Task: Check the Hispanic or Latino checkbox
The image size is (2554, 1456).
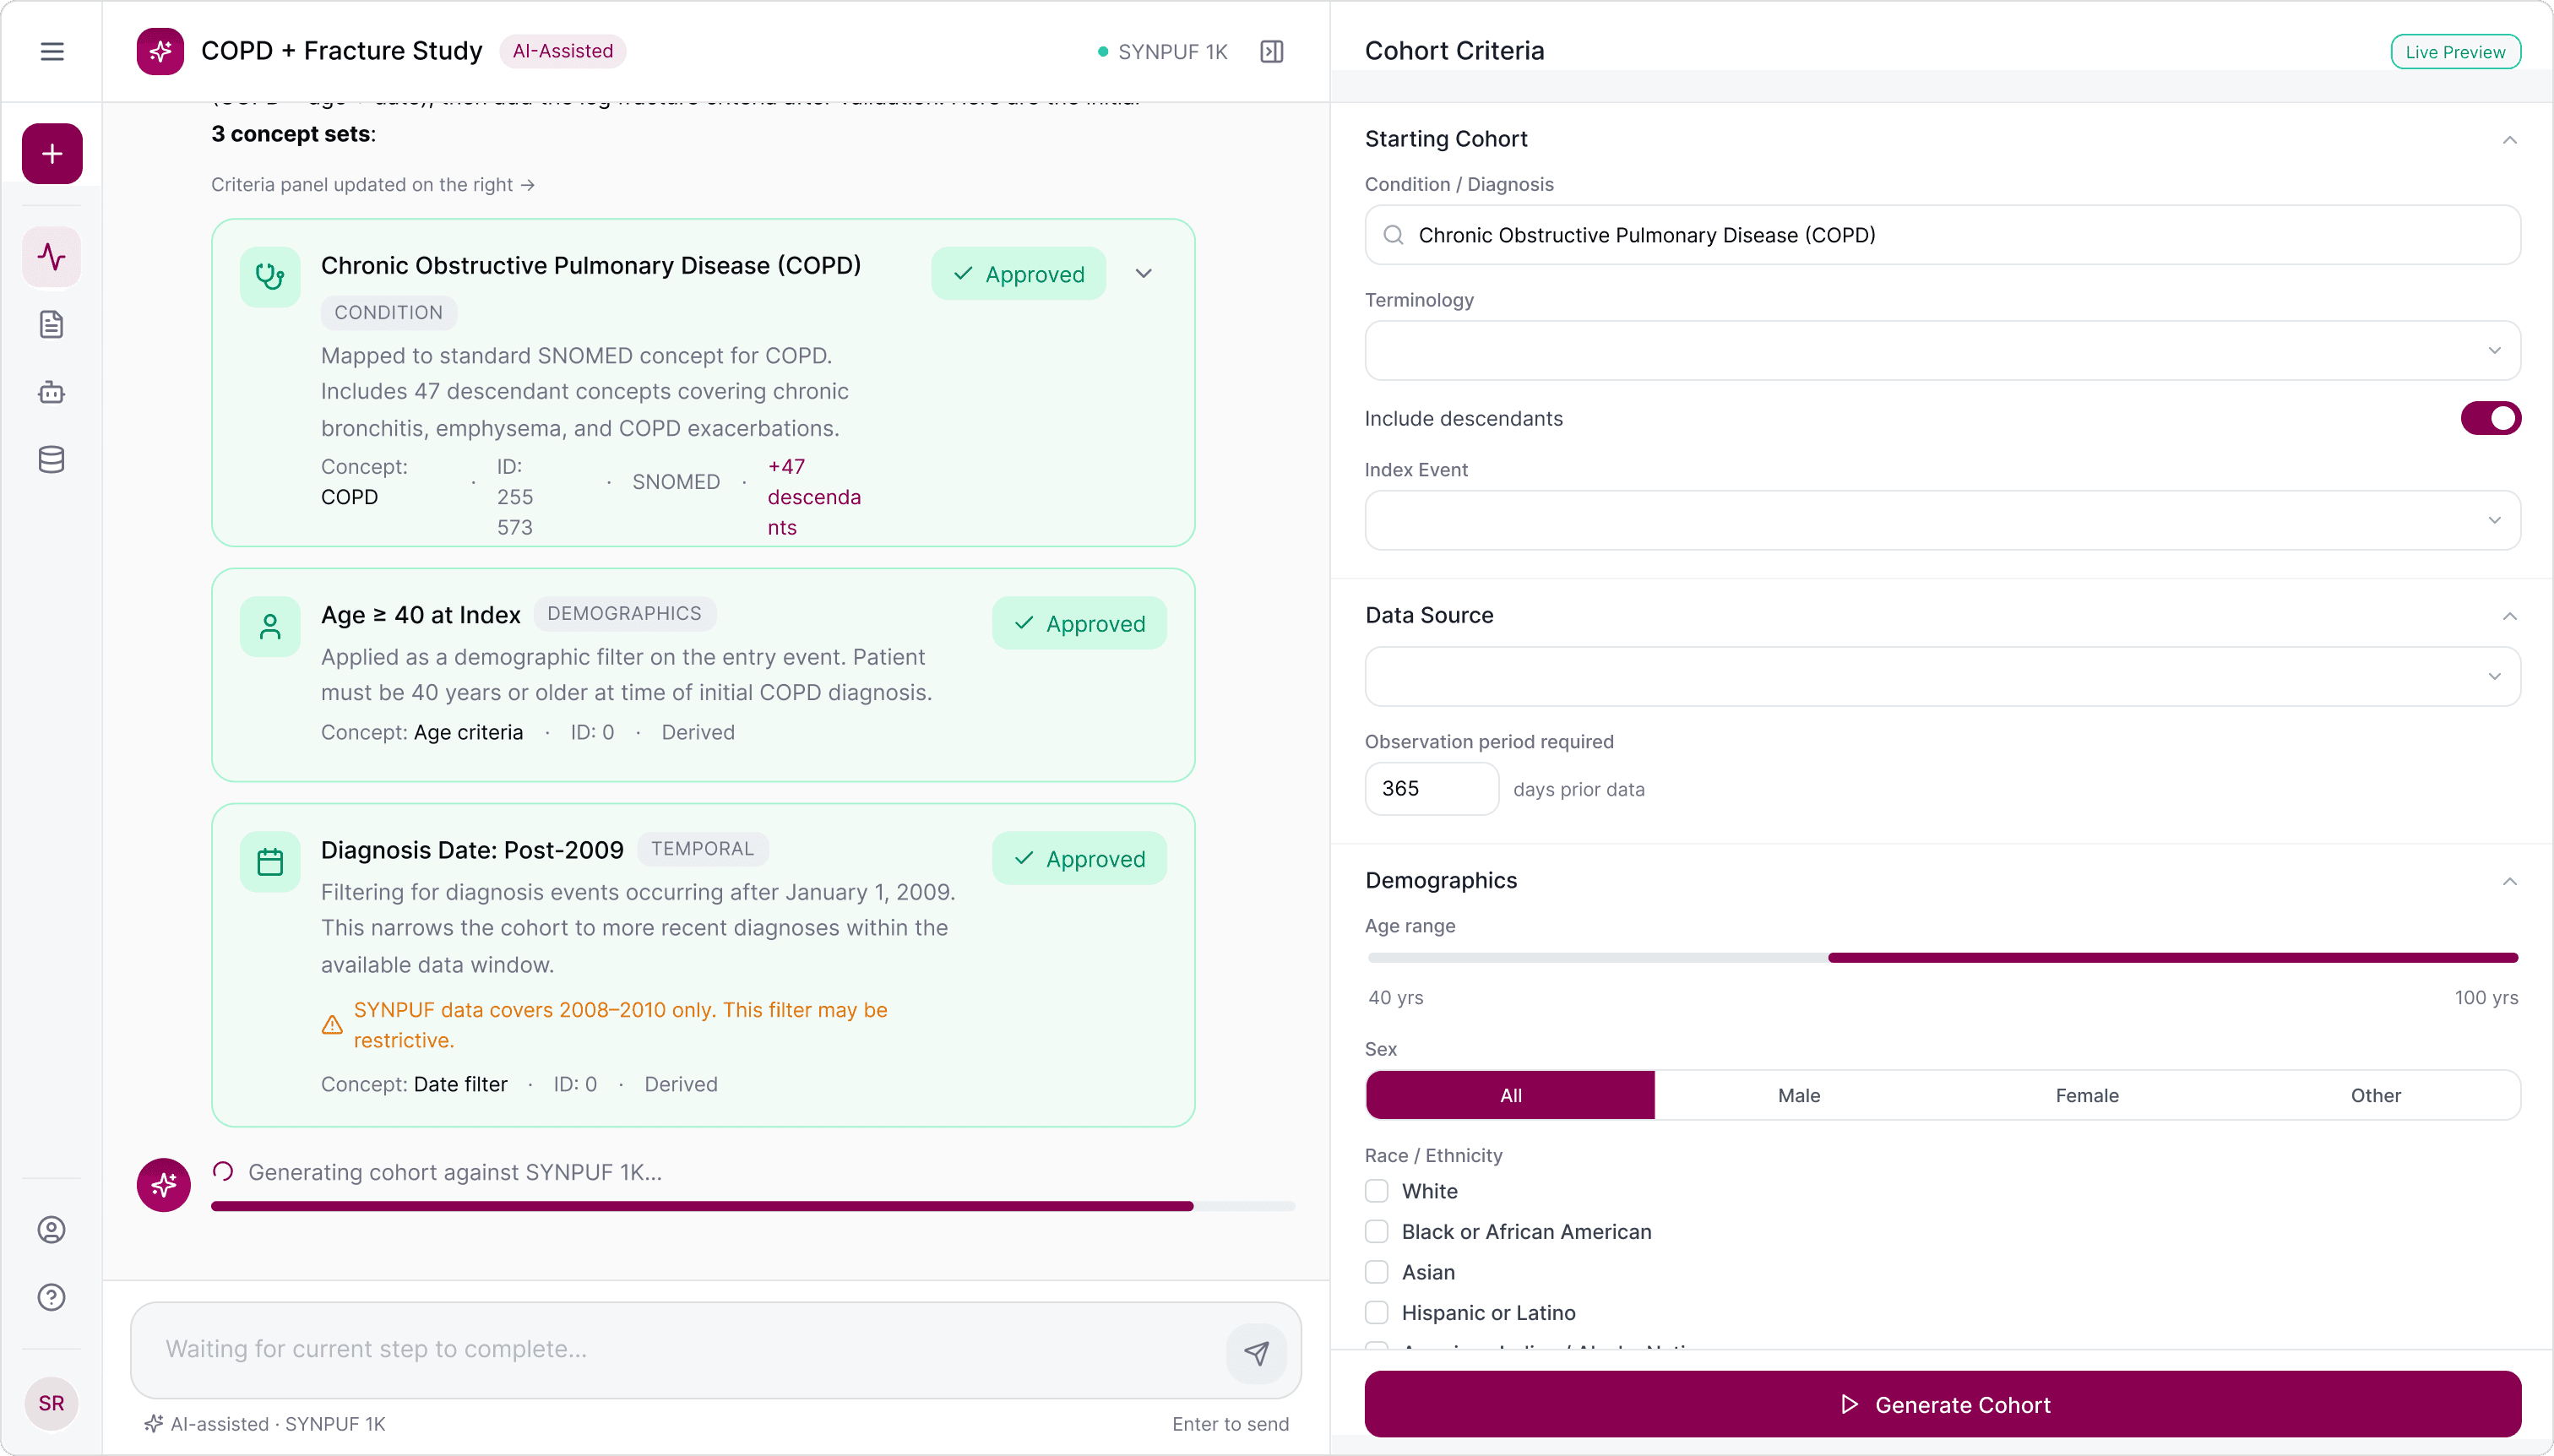Action: point(1377,1313)
